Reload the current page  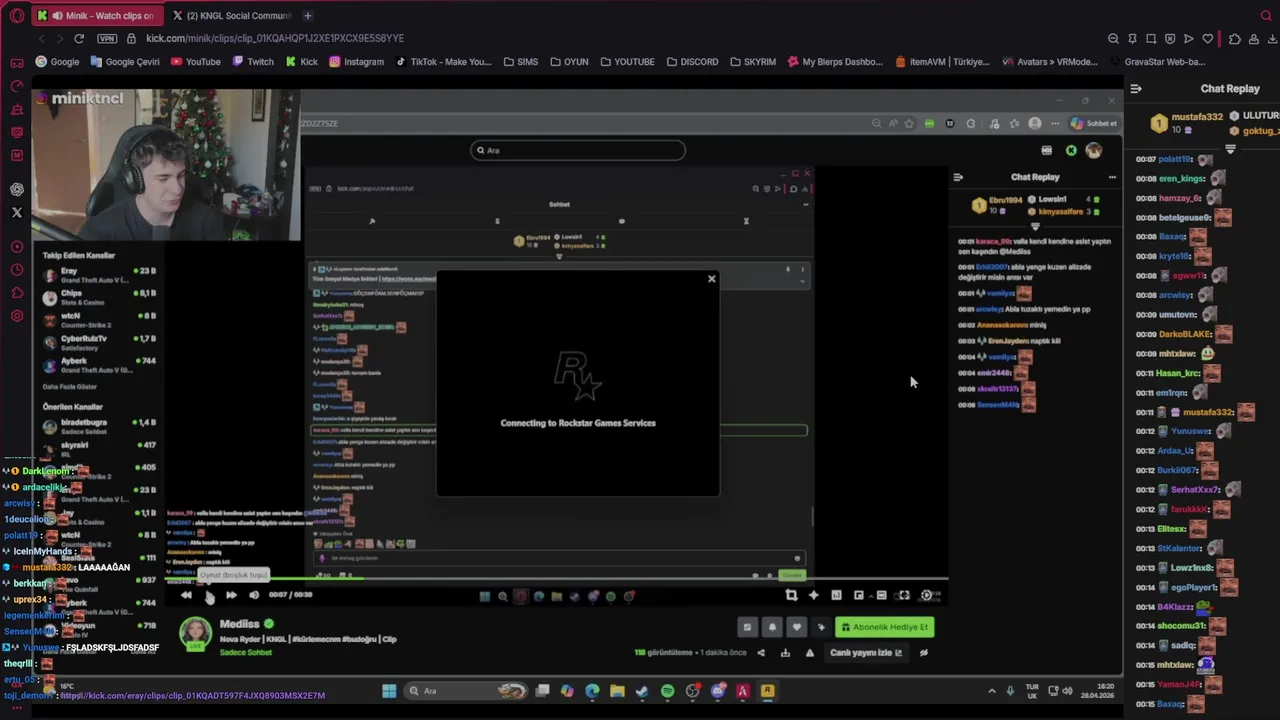click(x=79, y=38)
